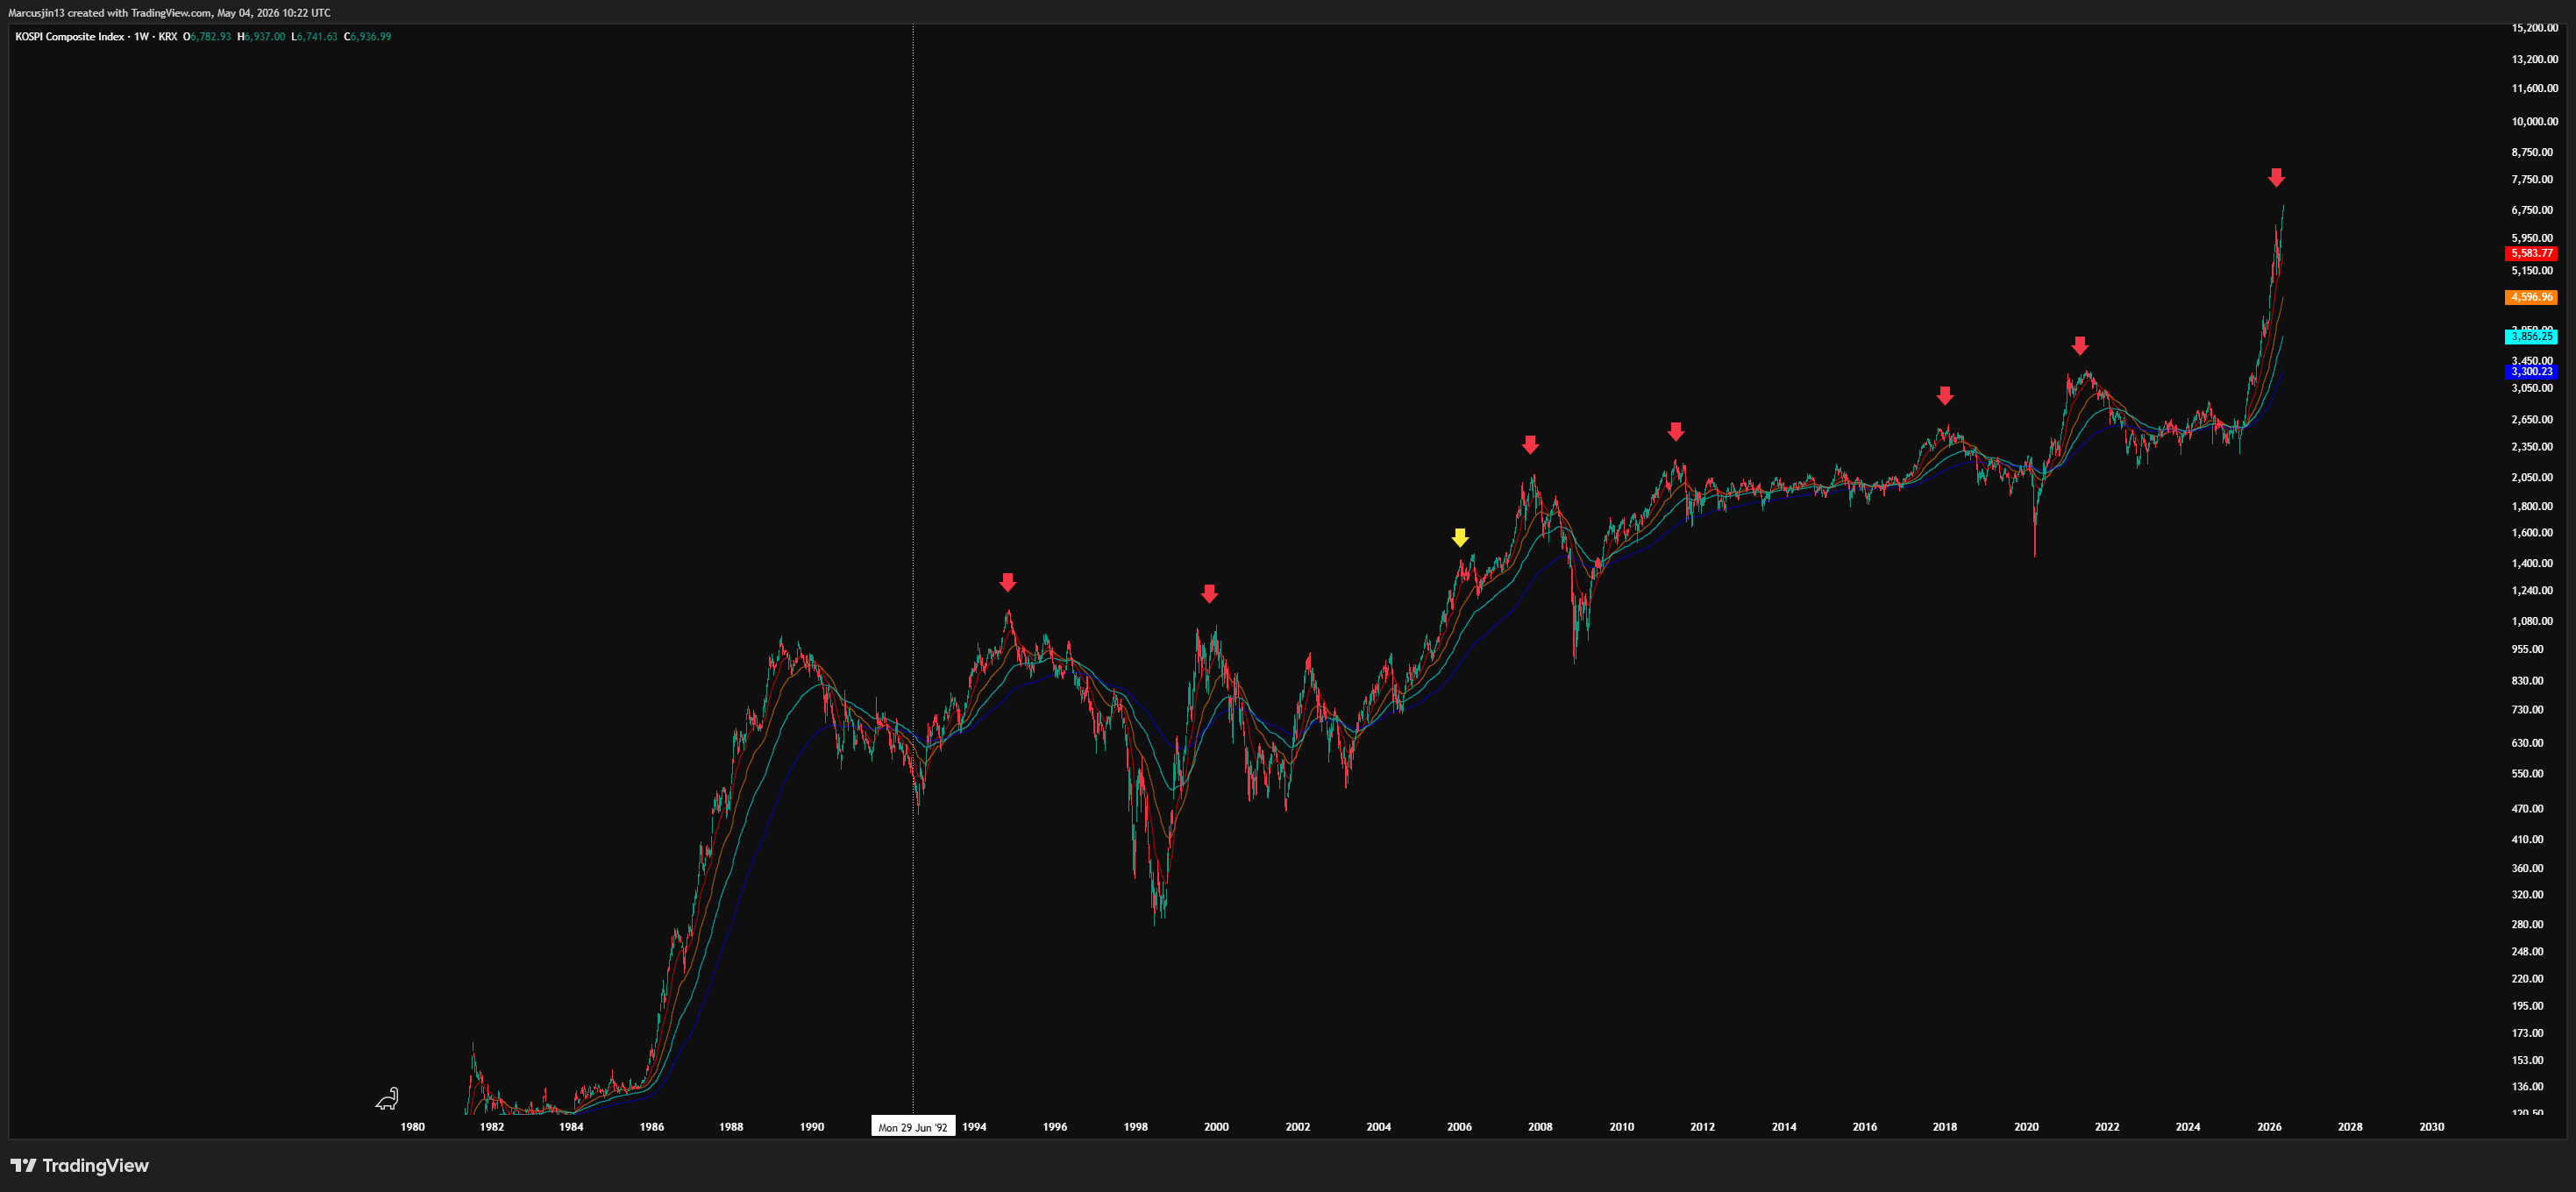
Task: Click the Mon 29 Jun '92 date label
Action: [913, 1127]
